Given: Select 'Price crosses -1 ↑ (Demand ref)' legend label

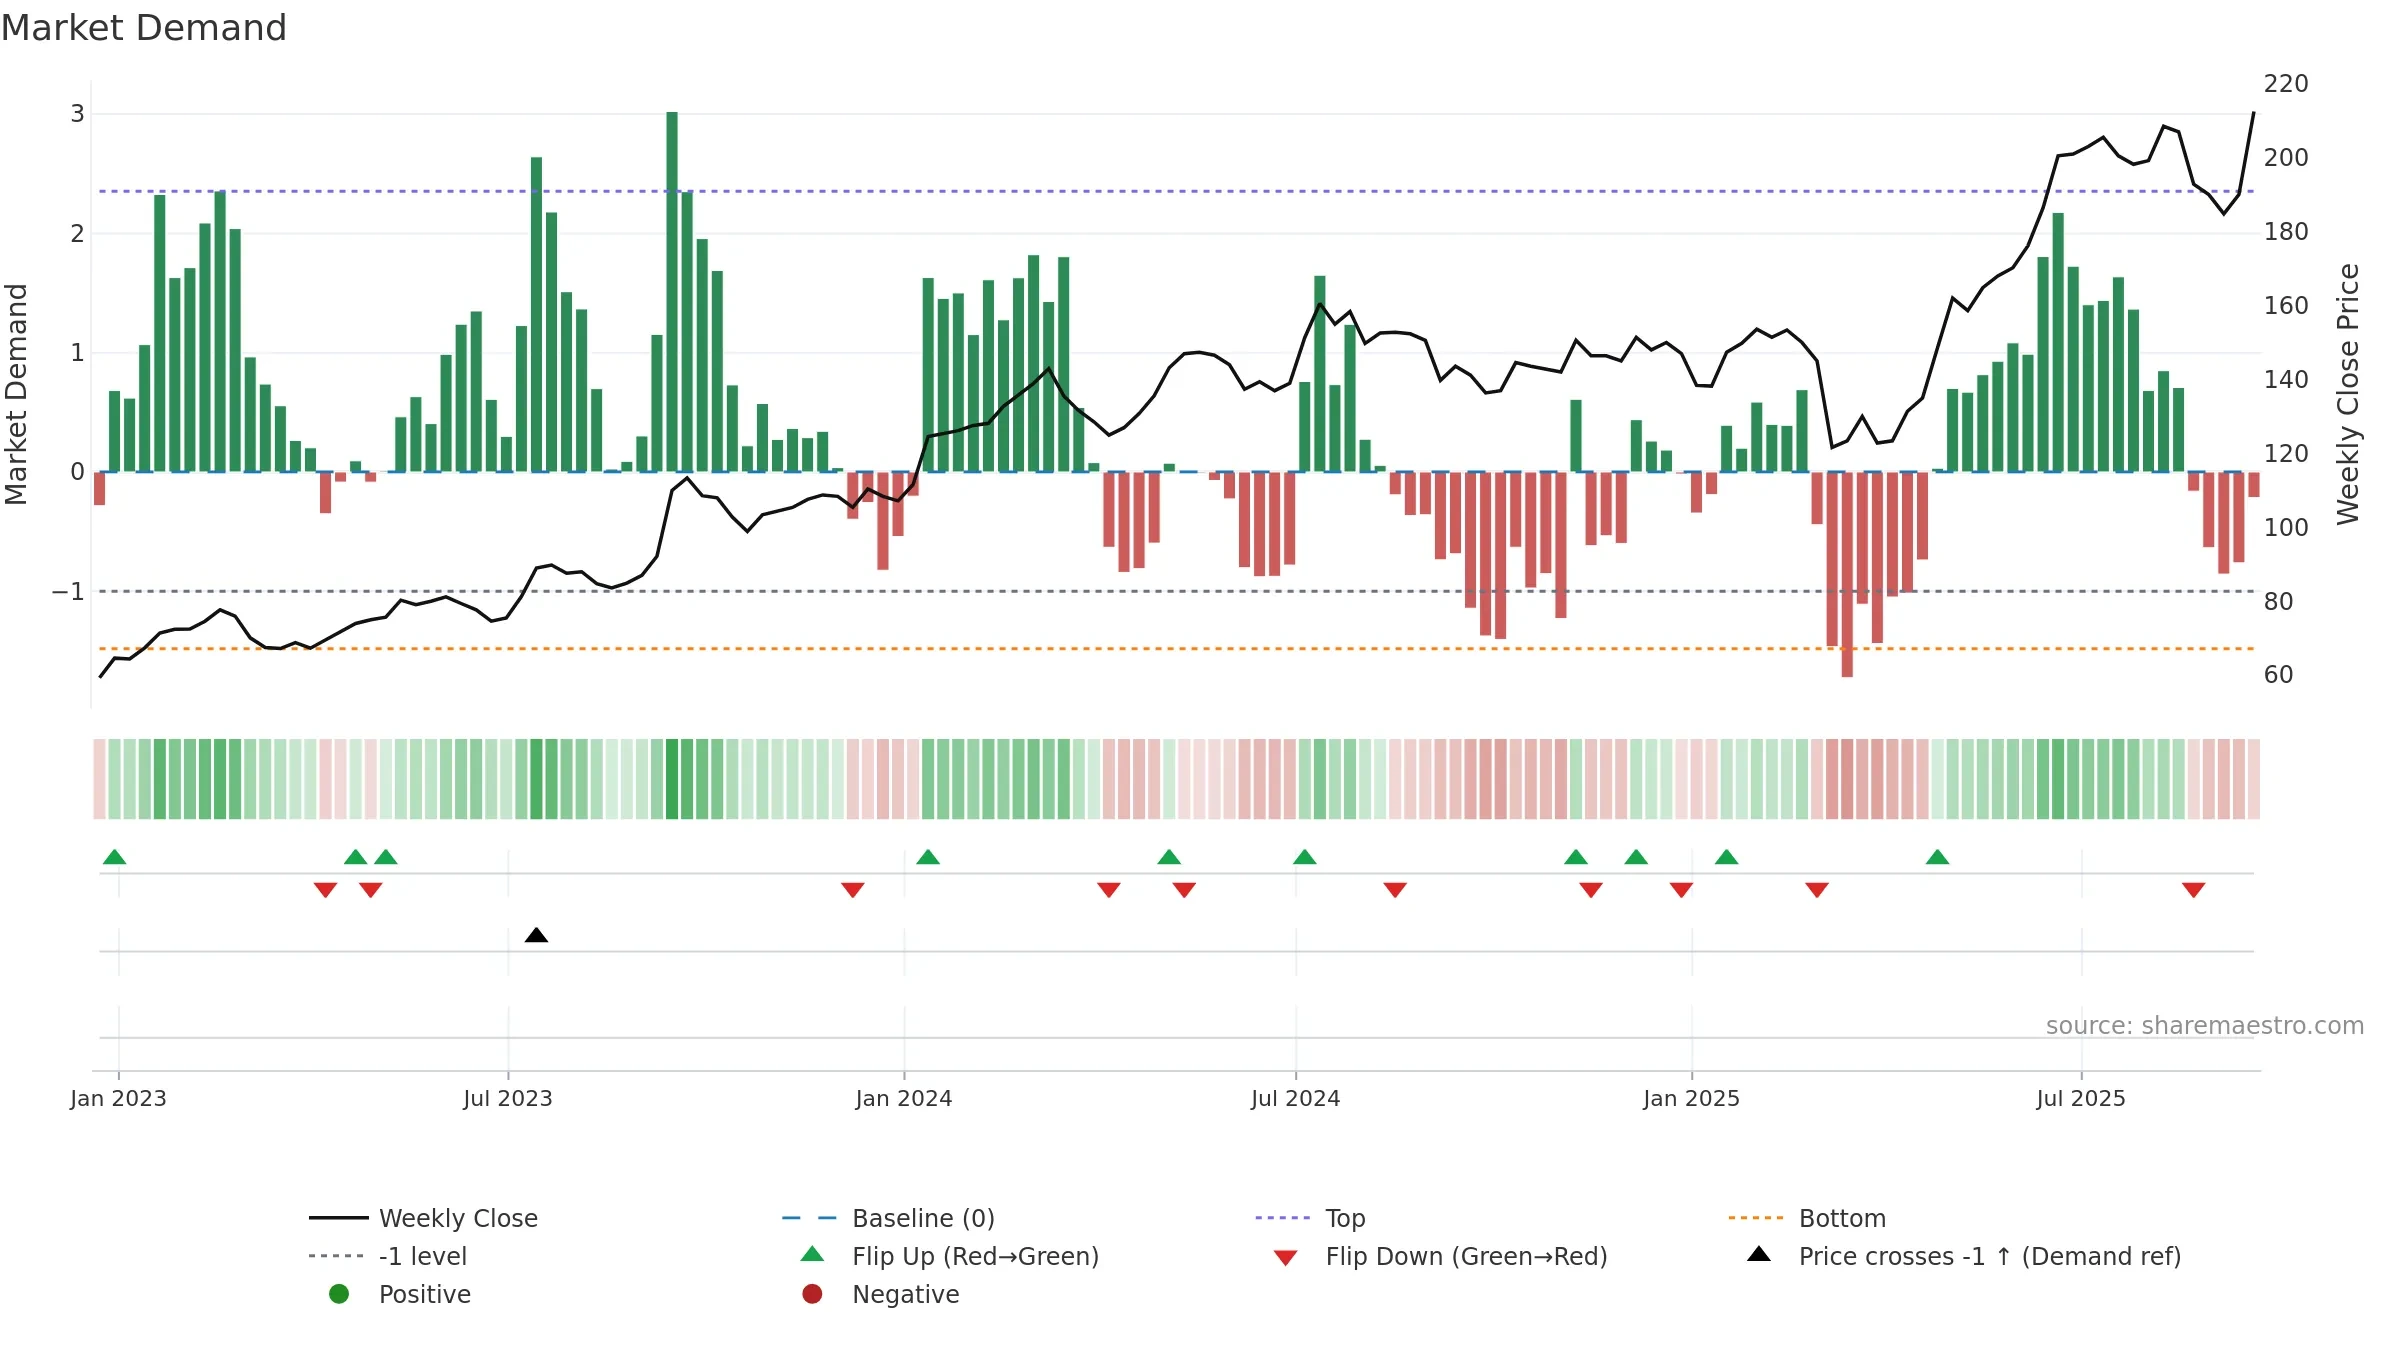Looking at the screenshot, I should tap(1990, 1256).
